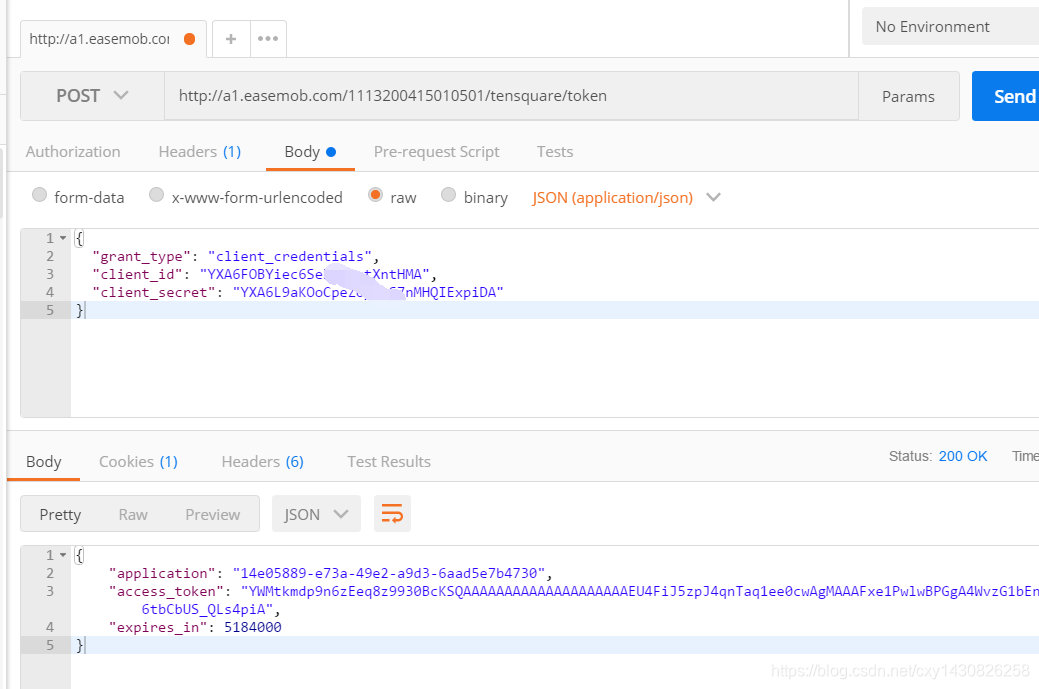Viewport: 1039px width, 689px height.
Task: Open the No Environment selector
Action: 950,26
